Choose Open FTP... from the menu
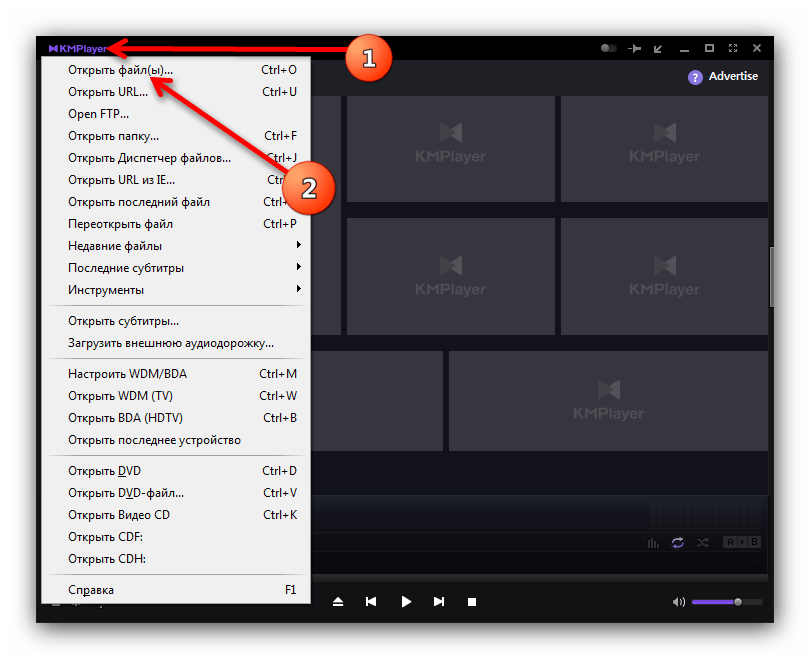 176,114
